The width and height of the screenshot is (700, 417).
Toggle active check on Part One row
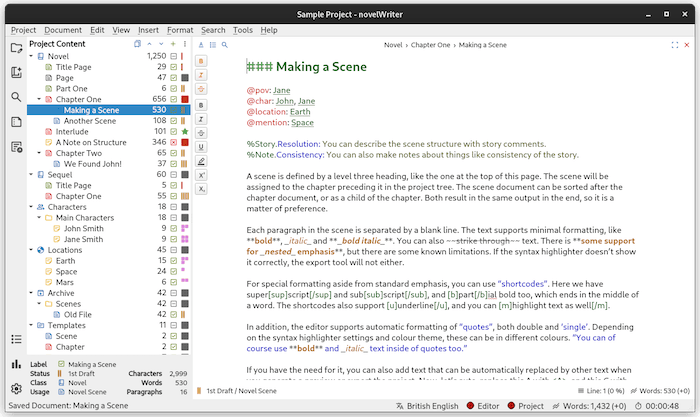pos(174,88)
